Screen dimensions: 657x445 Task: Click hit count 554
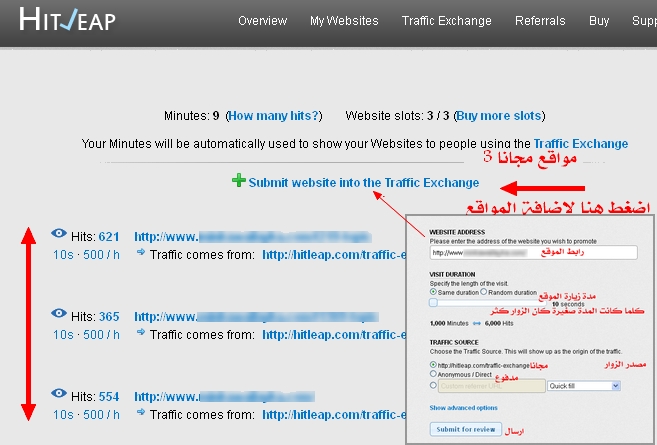[x=109, y=397]
